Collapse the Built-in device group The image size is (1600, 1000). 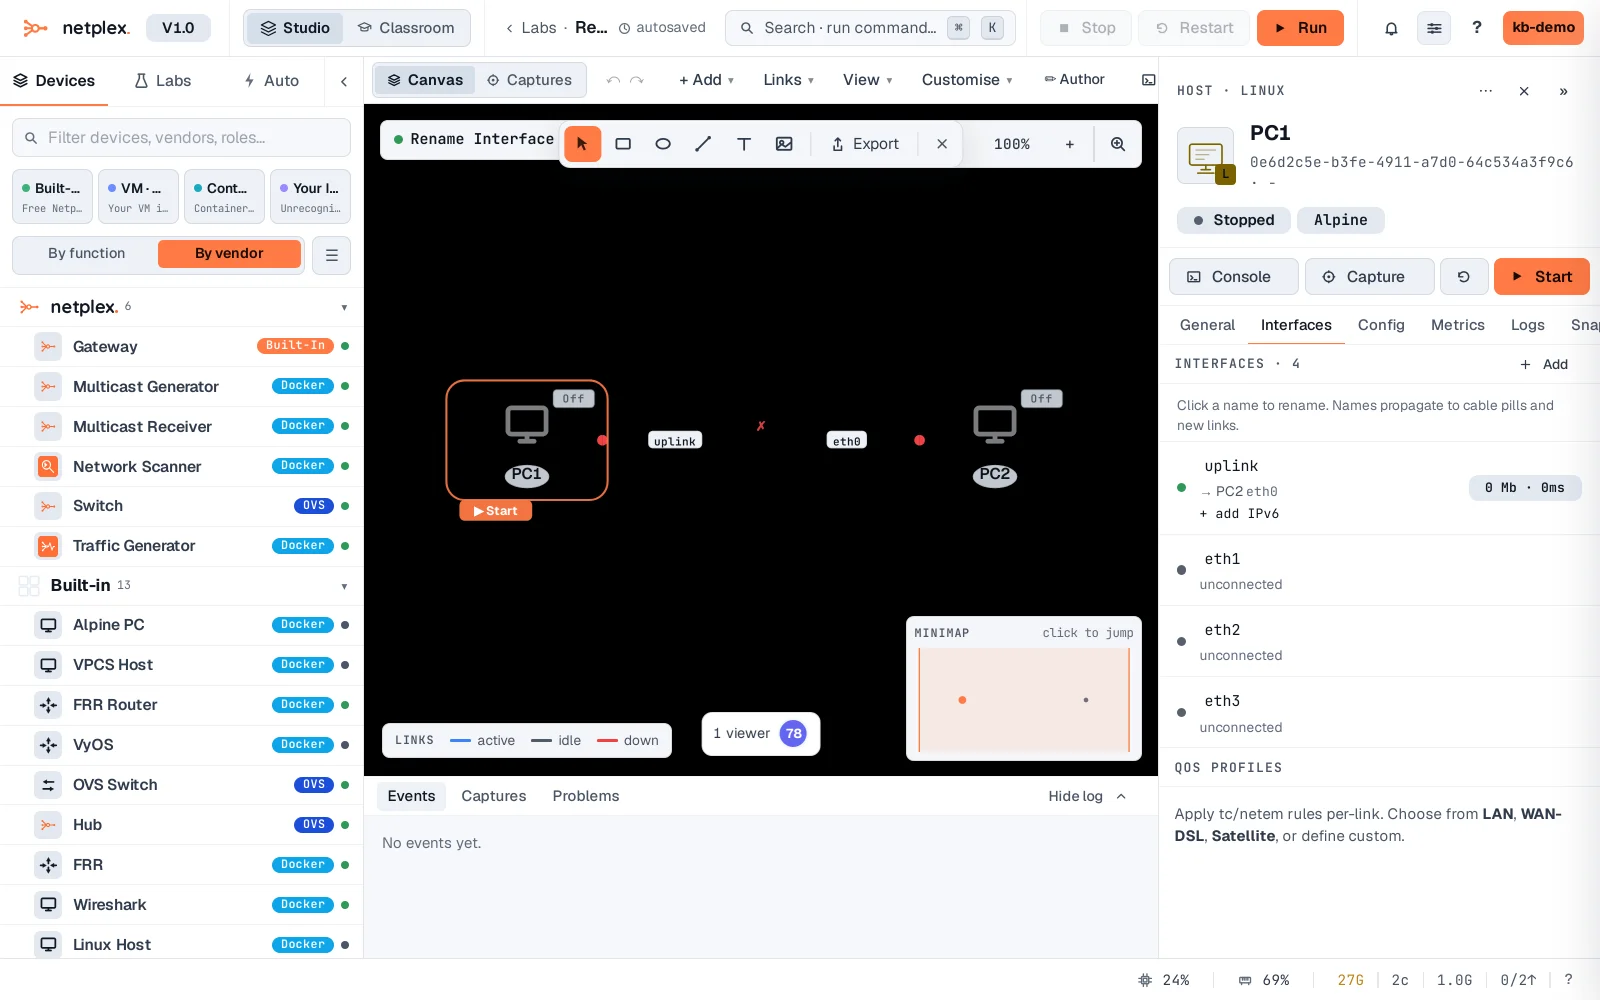pyautogui.click(x=344, y=586)
